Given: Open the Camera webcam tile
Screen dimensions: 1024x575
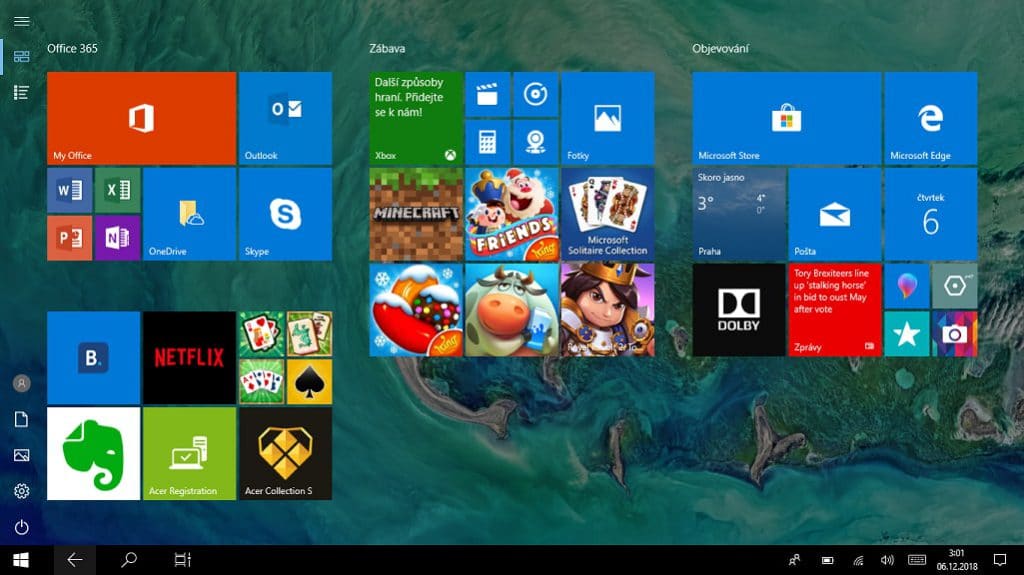Looking at the screenshot, I should (x=536, y=142).
